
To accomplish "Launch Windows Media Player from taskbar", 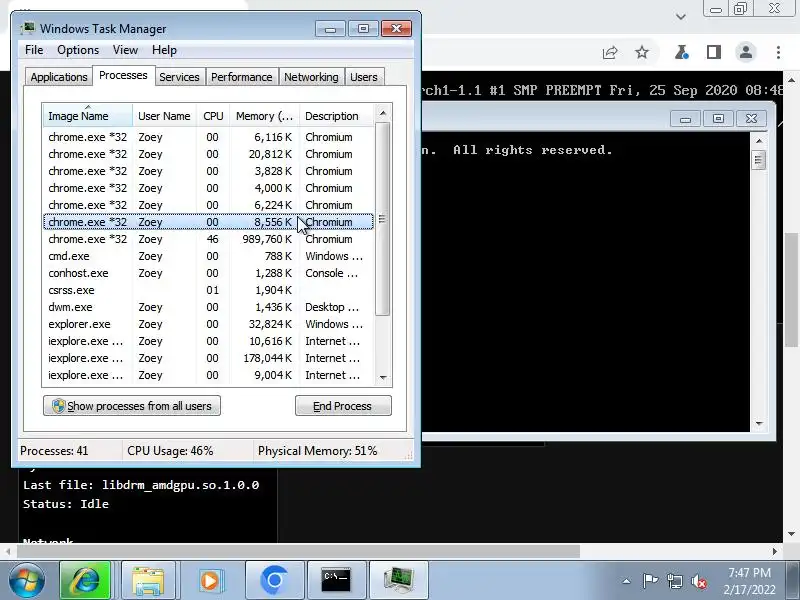I will (210, 580).
